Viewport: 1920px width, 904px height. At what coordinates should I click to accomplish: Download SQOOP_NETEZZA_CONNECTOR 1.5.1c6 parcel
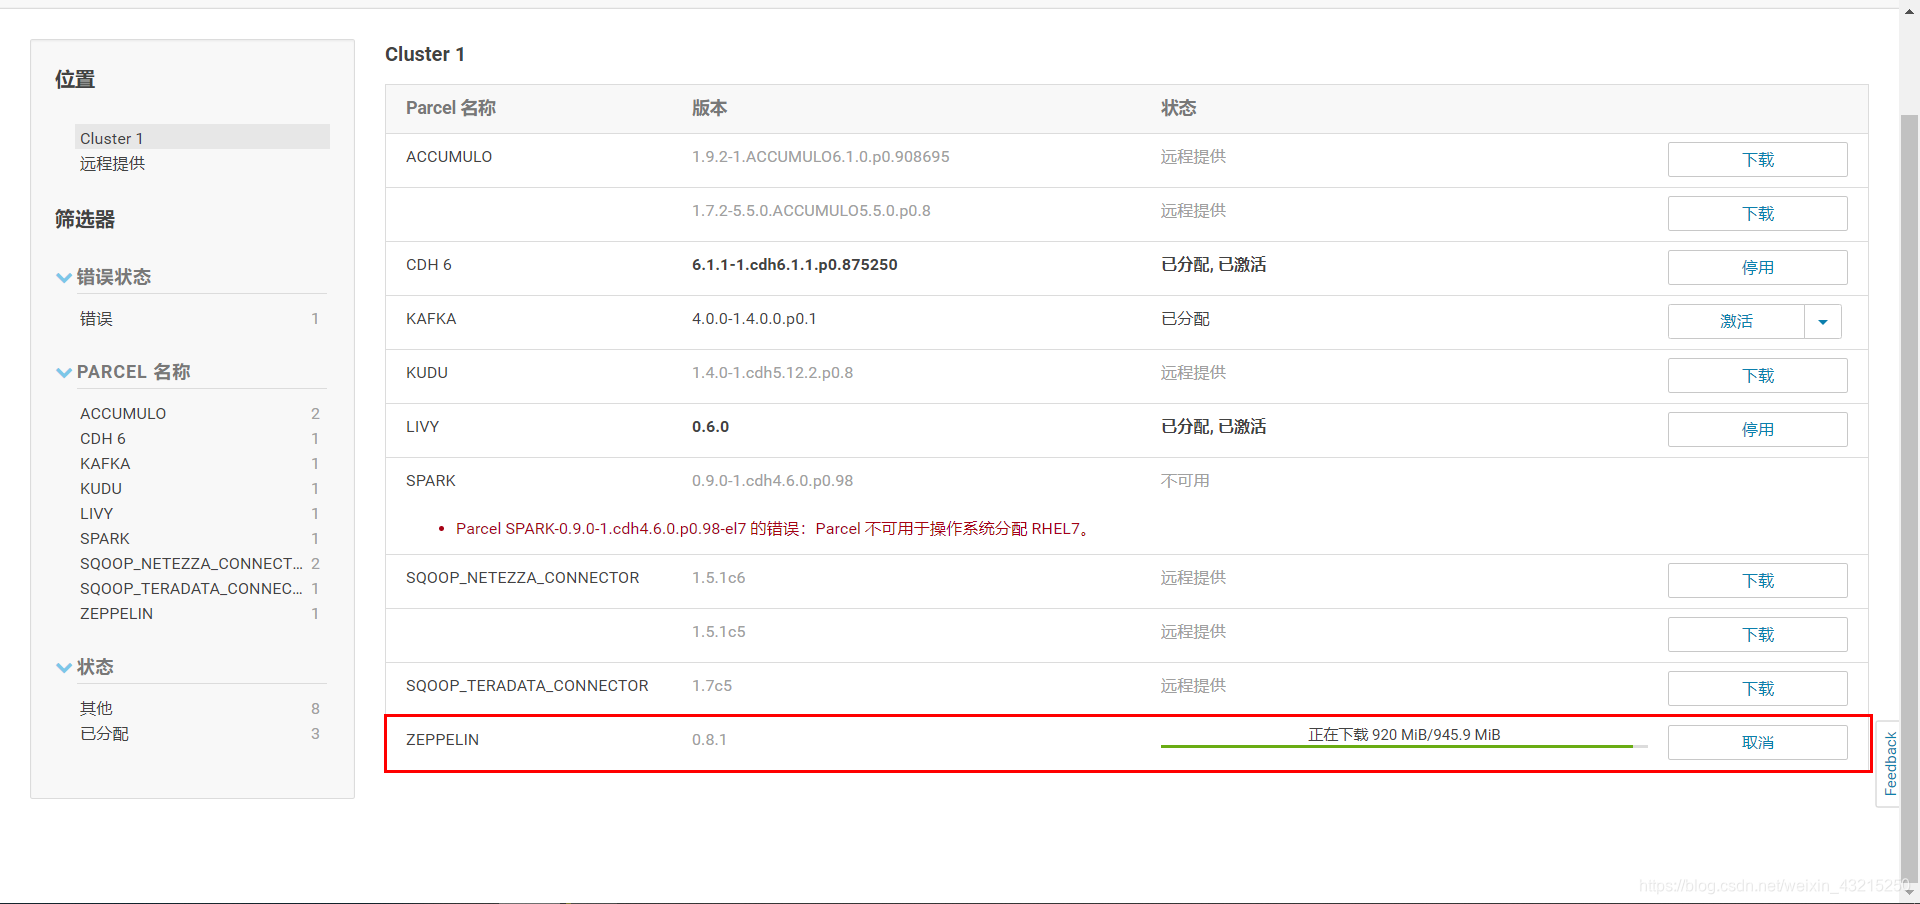1757,581
